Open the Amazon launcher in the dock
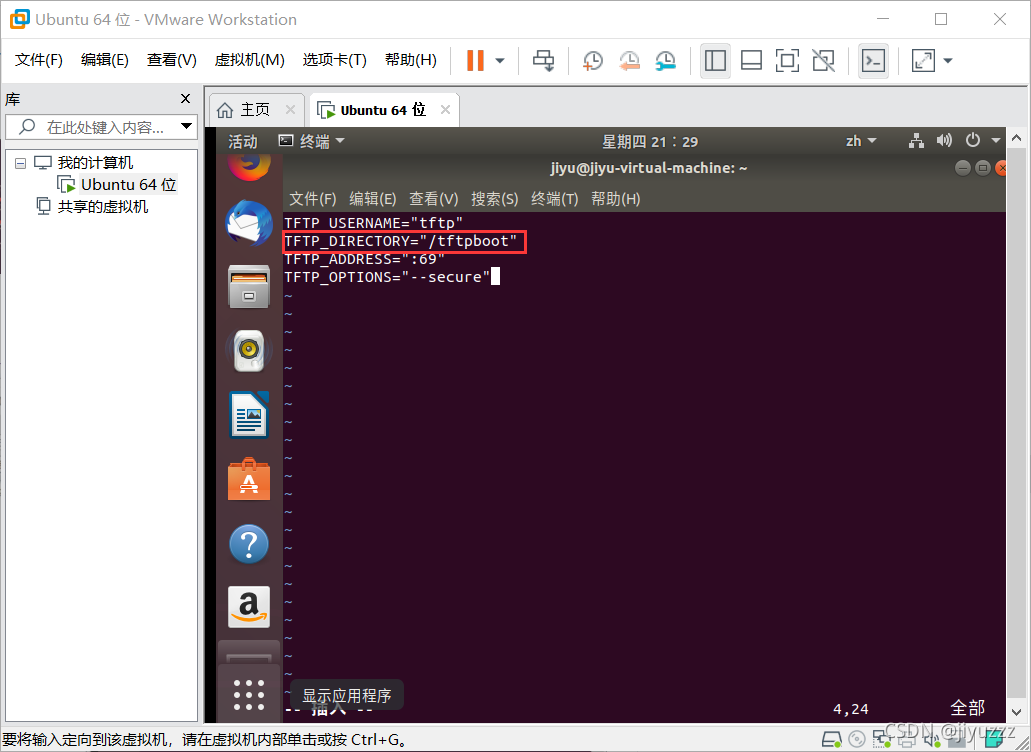This screenshot has width=1031, height=752. point(248,607)
